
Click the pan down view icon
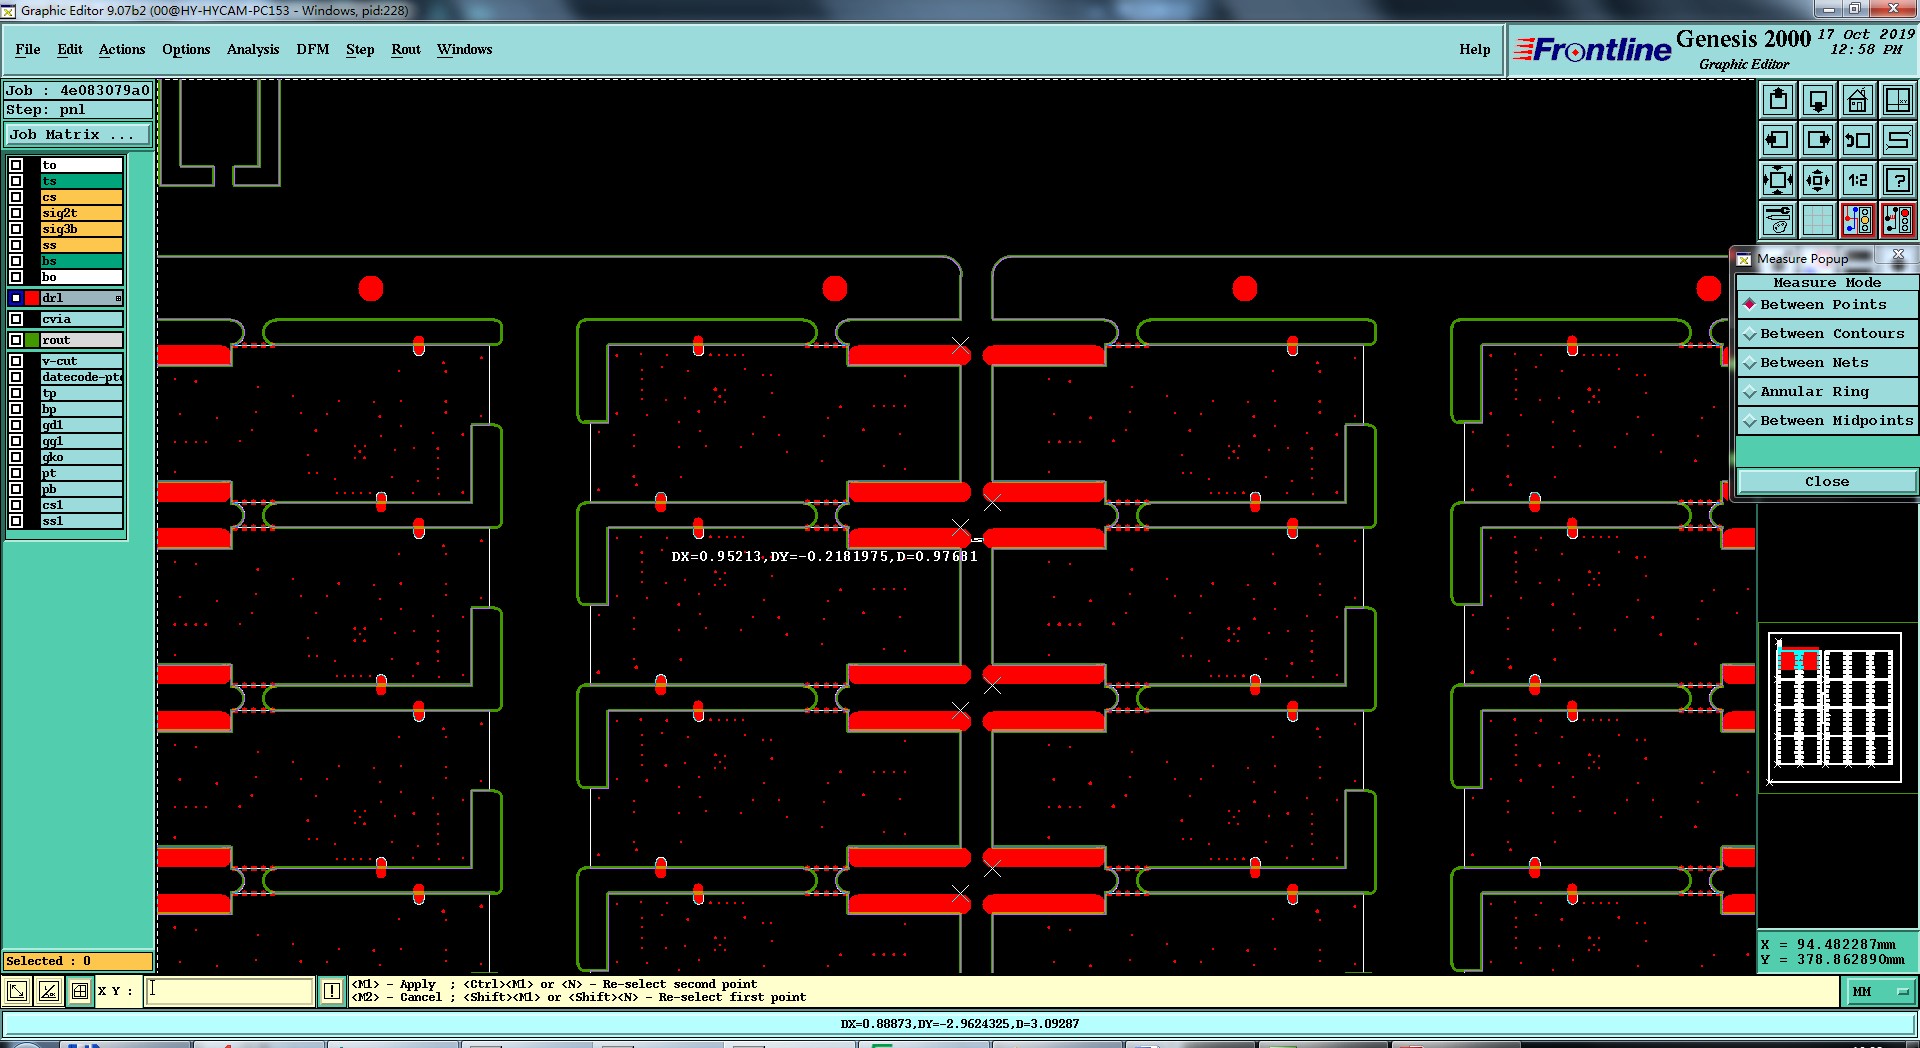pyautogui.click(x=1818, y=100)
